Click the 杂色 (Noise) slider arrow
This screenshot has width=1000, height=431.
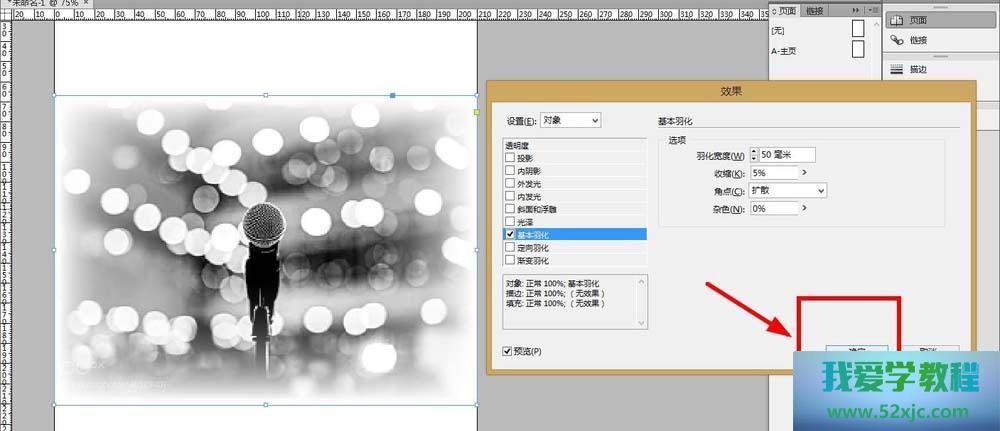[805, 209]
